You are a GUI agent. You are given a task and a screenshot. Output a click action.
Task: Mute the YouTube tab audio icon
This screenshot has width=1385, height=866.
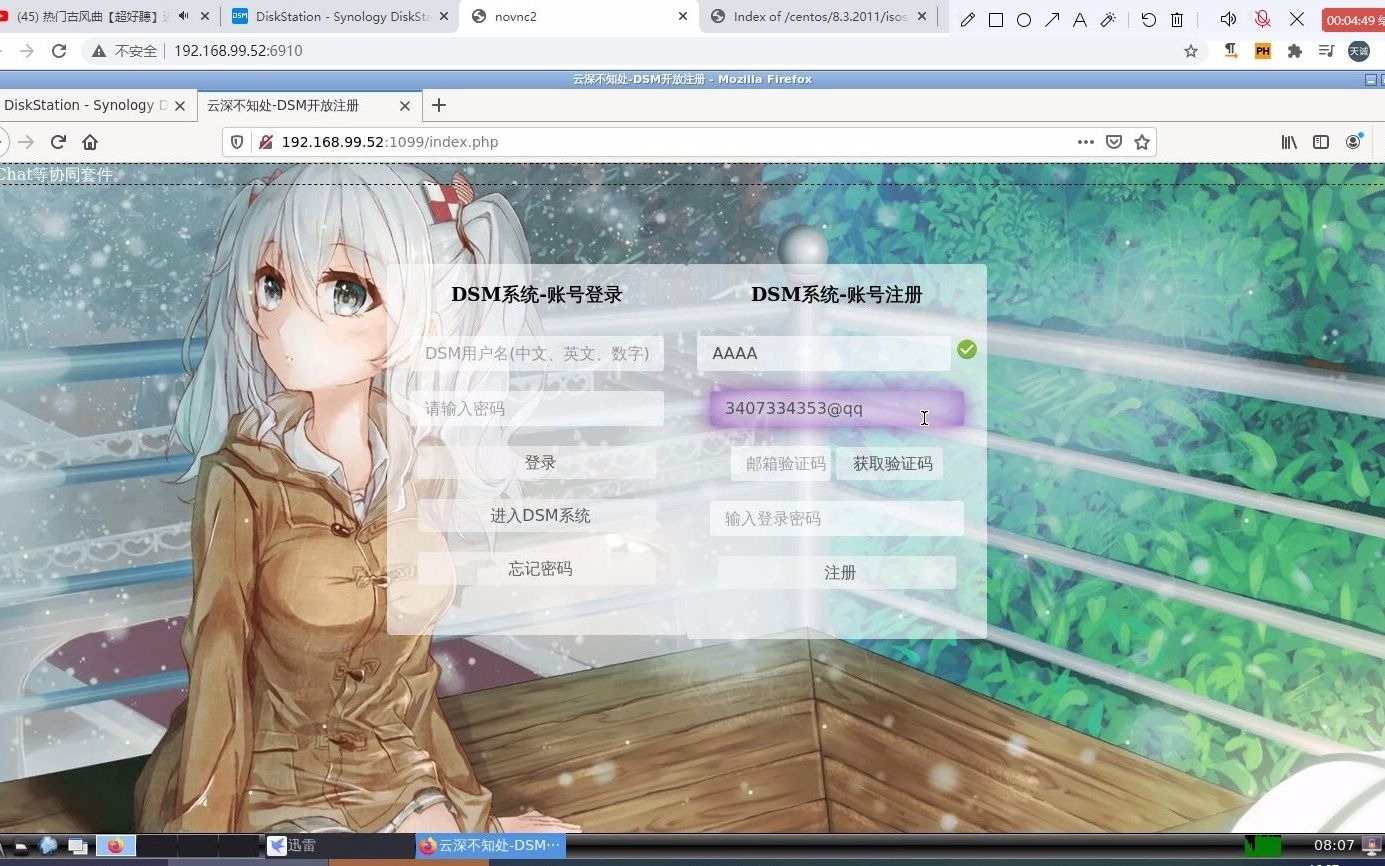[x=183, y=17]
